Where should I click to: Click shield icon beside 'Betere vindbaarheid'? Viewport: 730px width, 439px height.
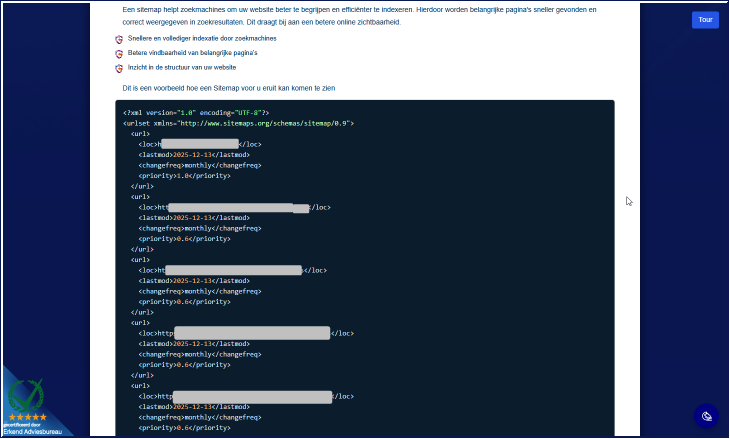coord(119,53)
